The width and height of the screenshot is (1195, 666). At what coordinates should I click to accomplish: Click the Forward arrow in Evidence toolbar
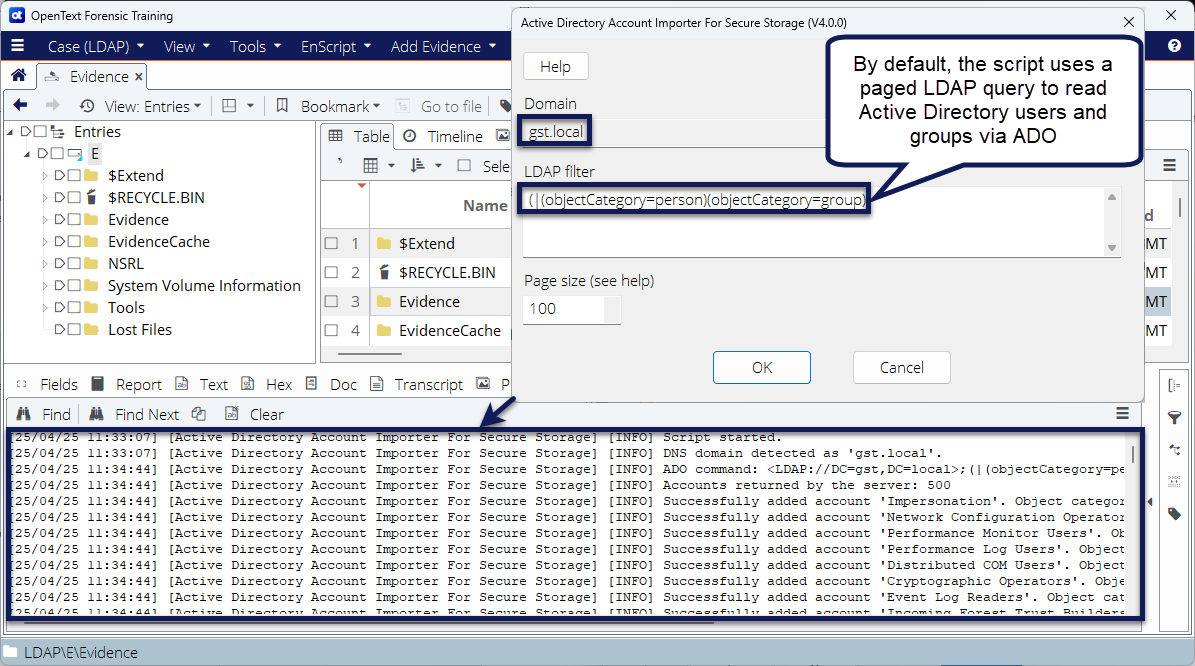click(x=52, y=105)
